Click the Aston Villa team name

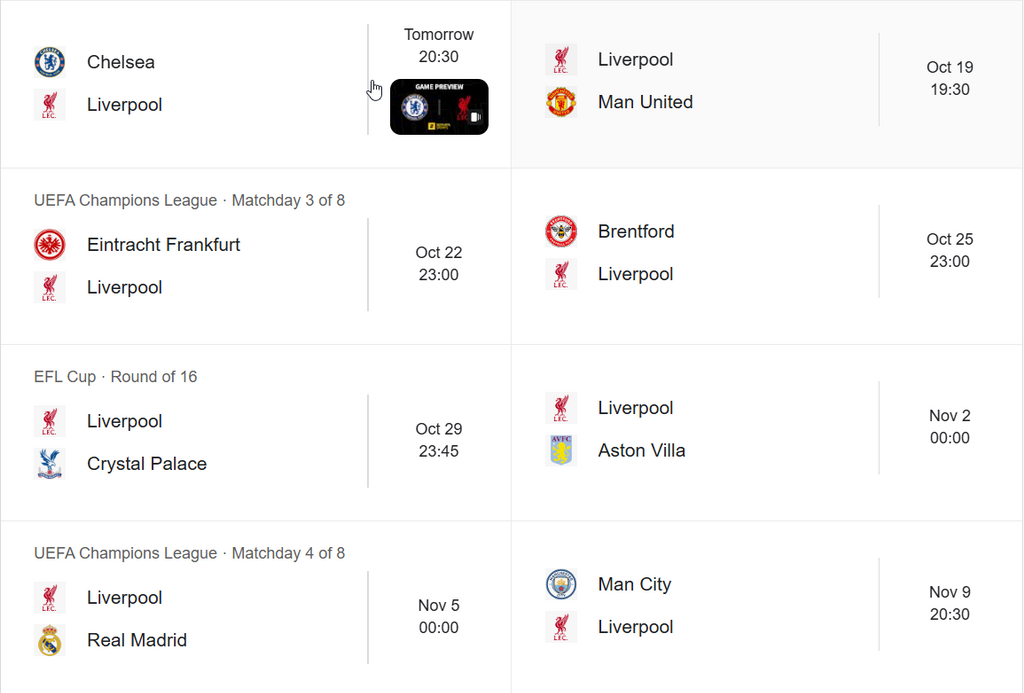tap(642, 451)
